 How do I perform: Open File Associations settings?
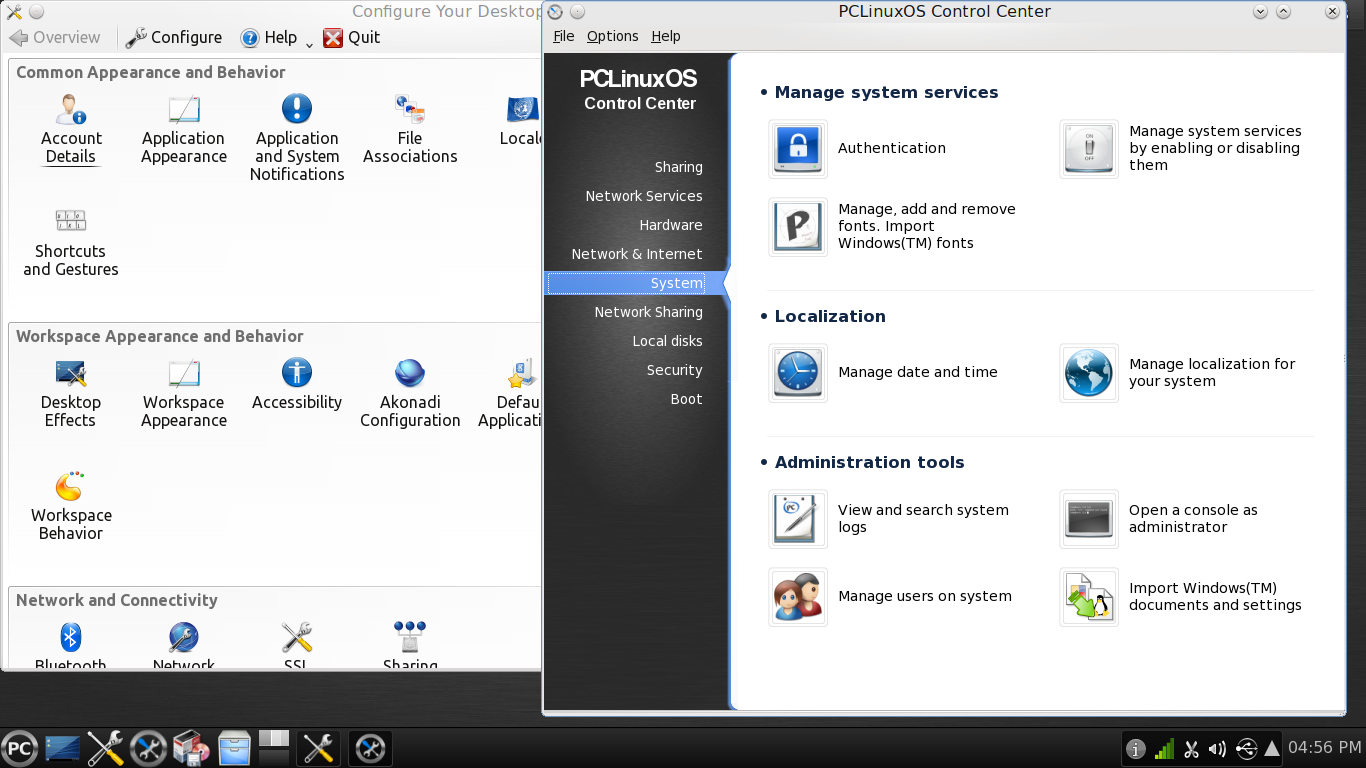click(x=410, y=128)
